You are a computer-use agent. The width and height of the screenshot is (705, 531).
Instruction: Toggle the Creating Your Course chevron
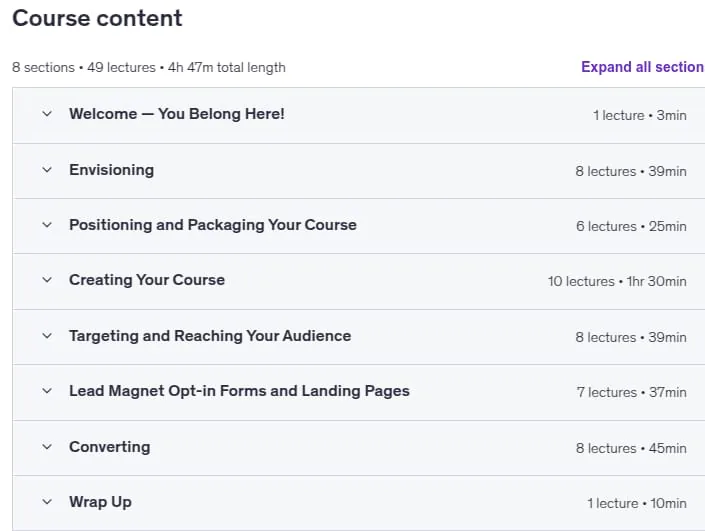[47, 280]
